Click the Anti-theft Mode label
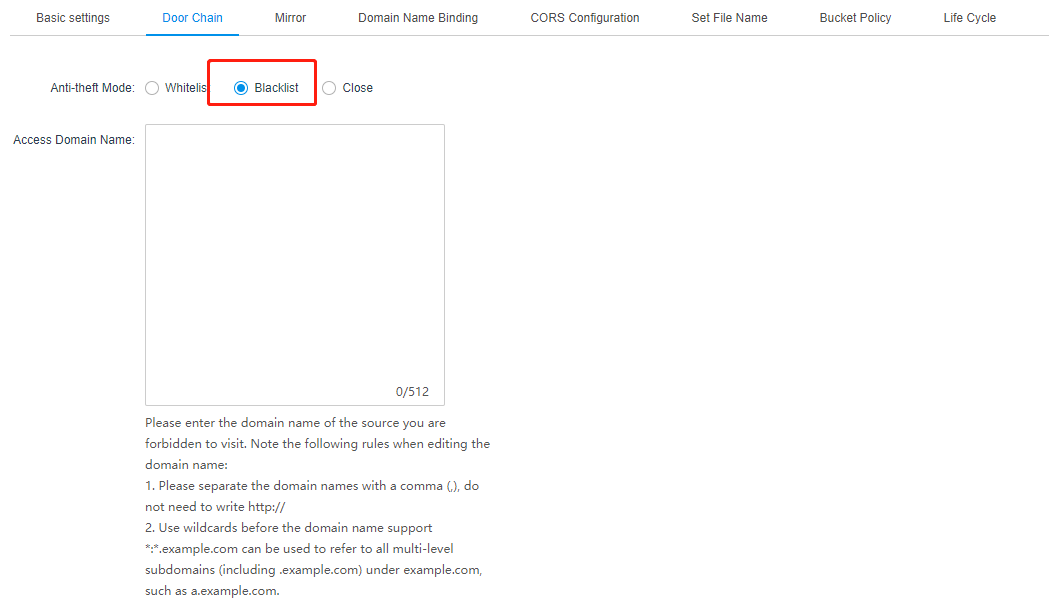The height and width of the screenshot is (604, 1052). point(93,88)
